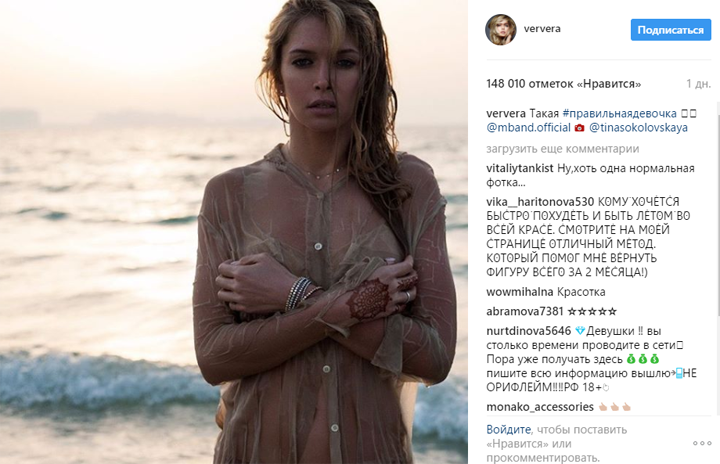Image resolution: width=720 pixels, height=464 pixels.
Task: Open wowmihalna commenter profile
Action: pos(520,292)
